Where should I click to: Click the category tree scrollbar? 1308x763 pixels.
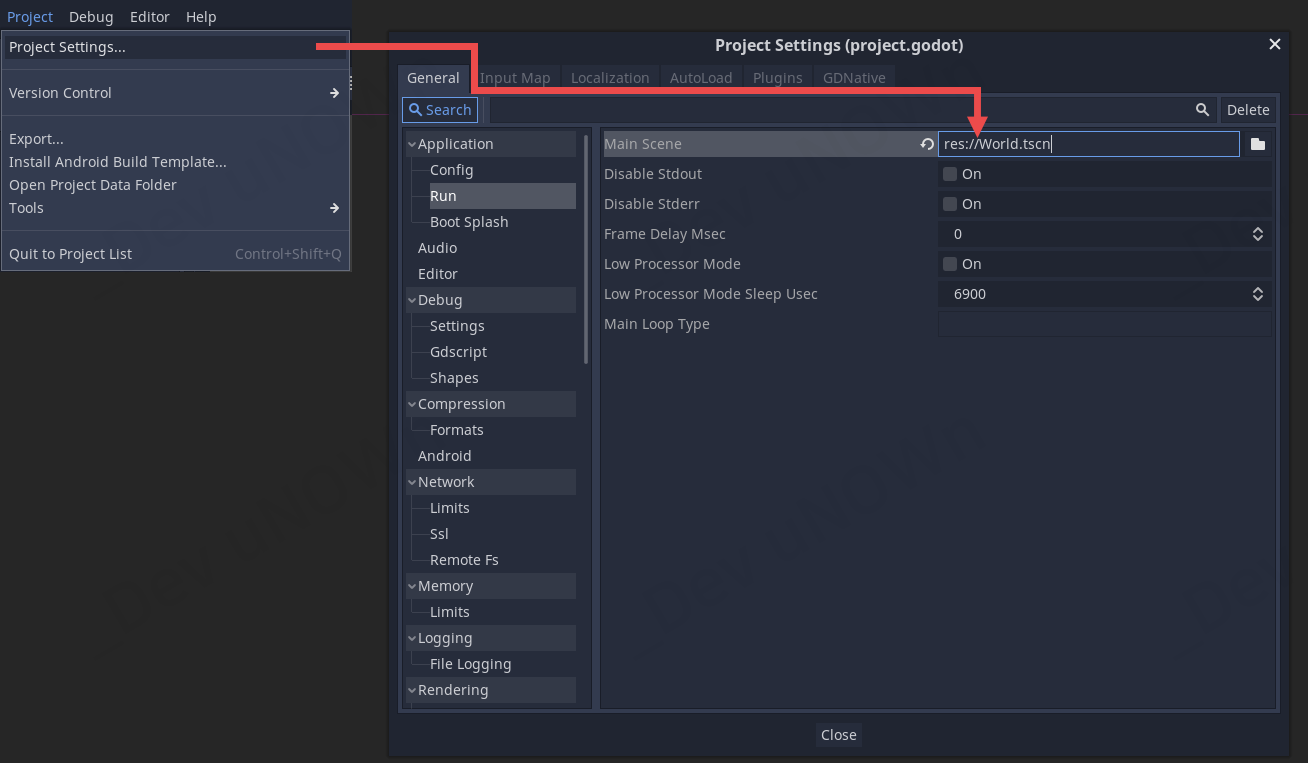coord(586,249)
